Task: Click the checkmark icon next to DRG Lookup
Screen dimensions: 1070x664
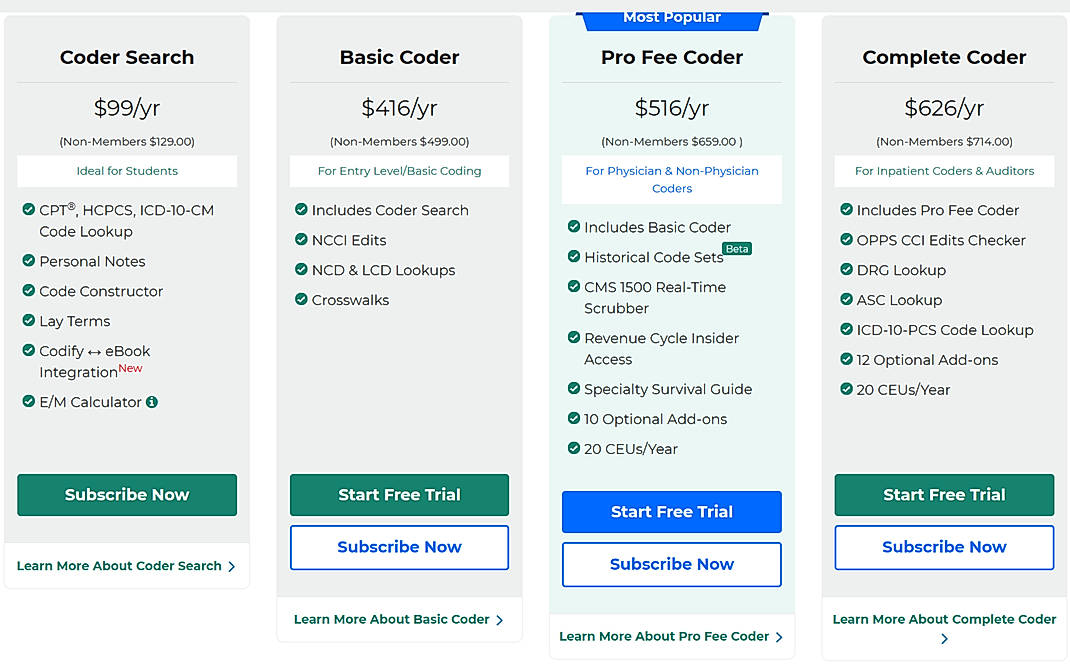Action: [x=846, y=270]
